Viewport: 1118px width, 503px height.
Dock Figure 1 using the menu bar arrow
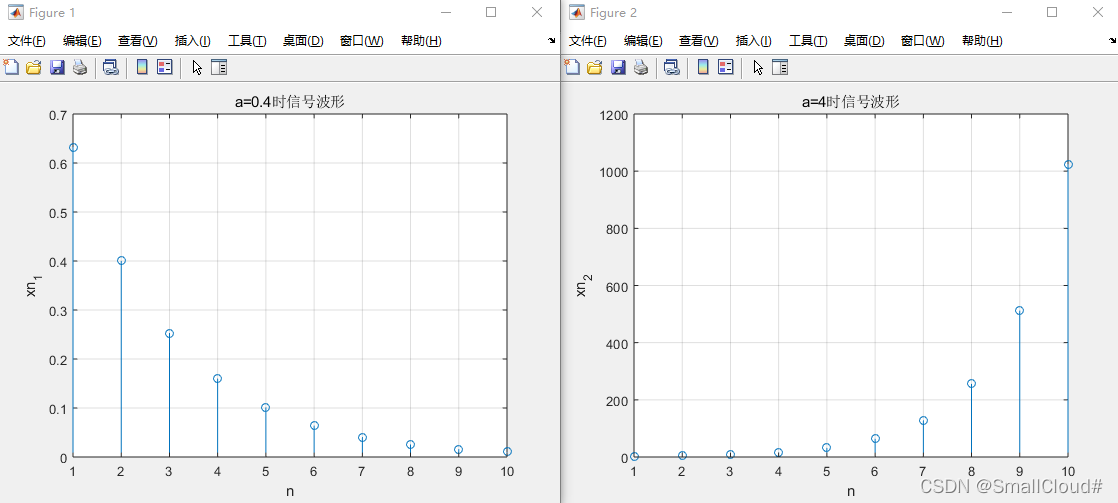551,41
